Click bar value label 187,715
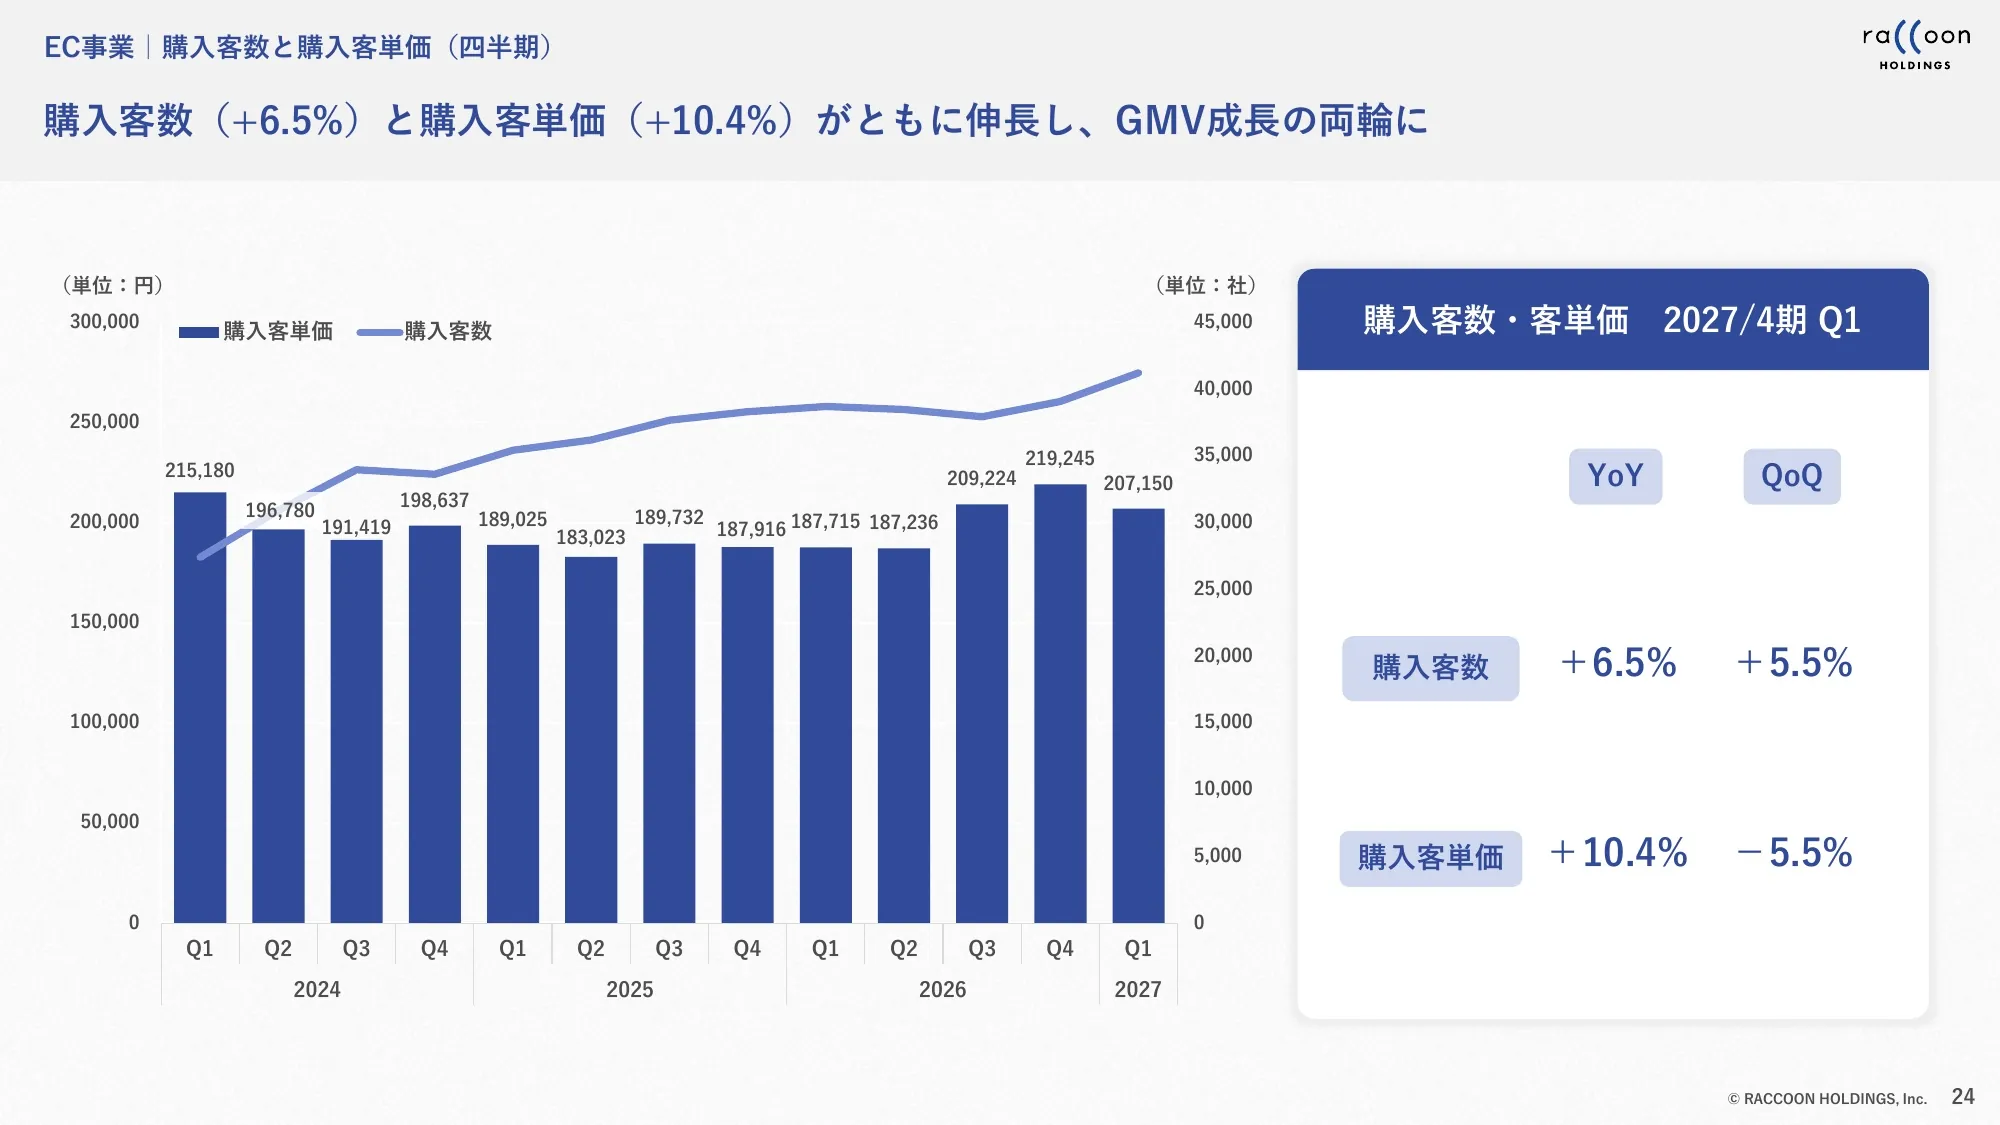This screenshot has height=1125, width=2000. click(x=825, y=521)
